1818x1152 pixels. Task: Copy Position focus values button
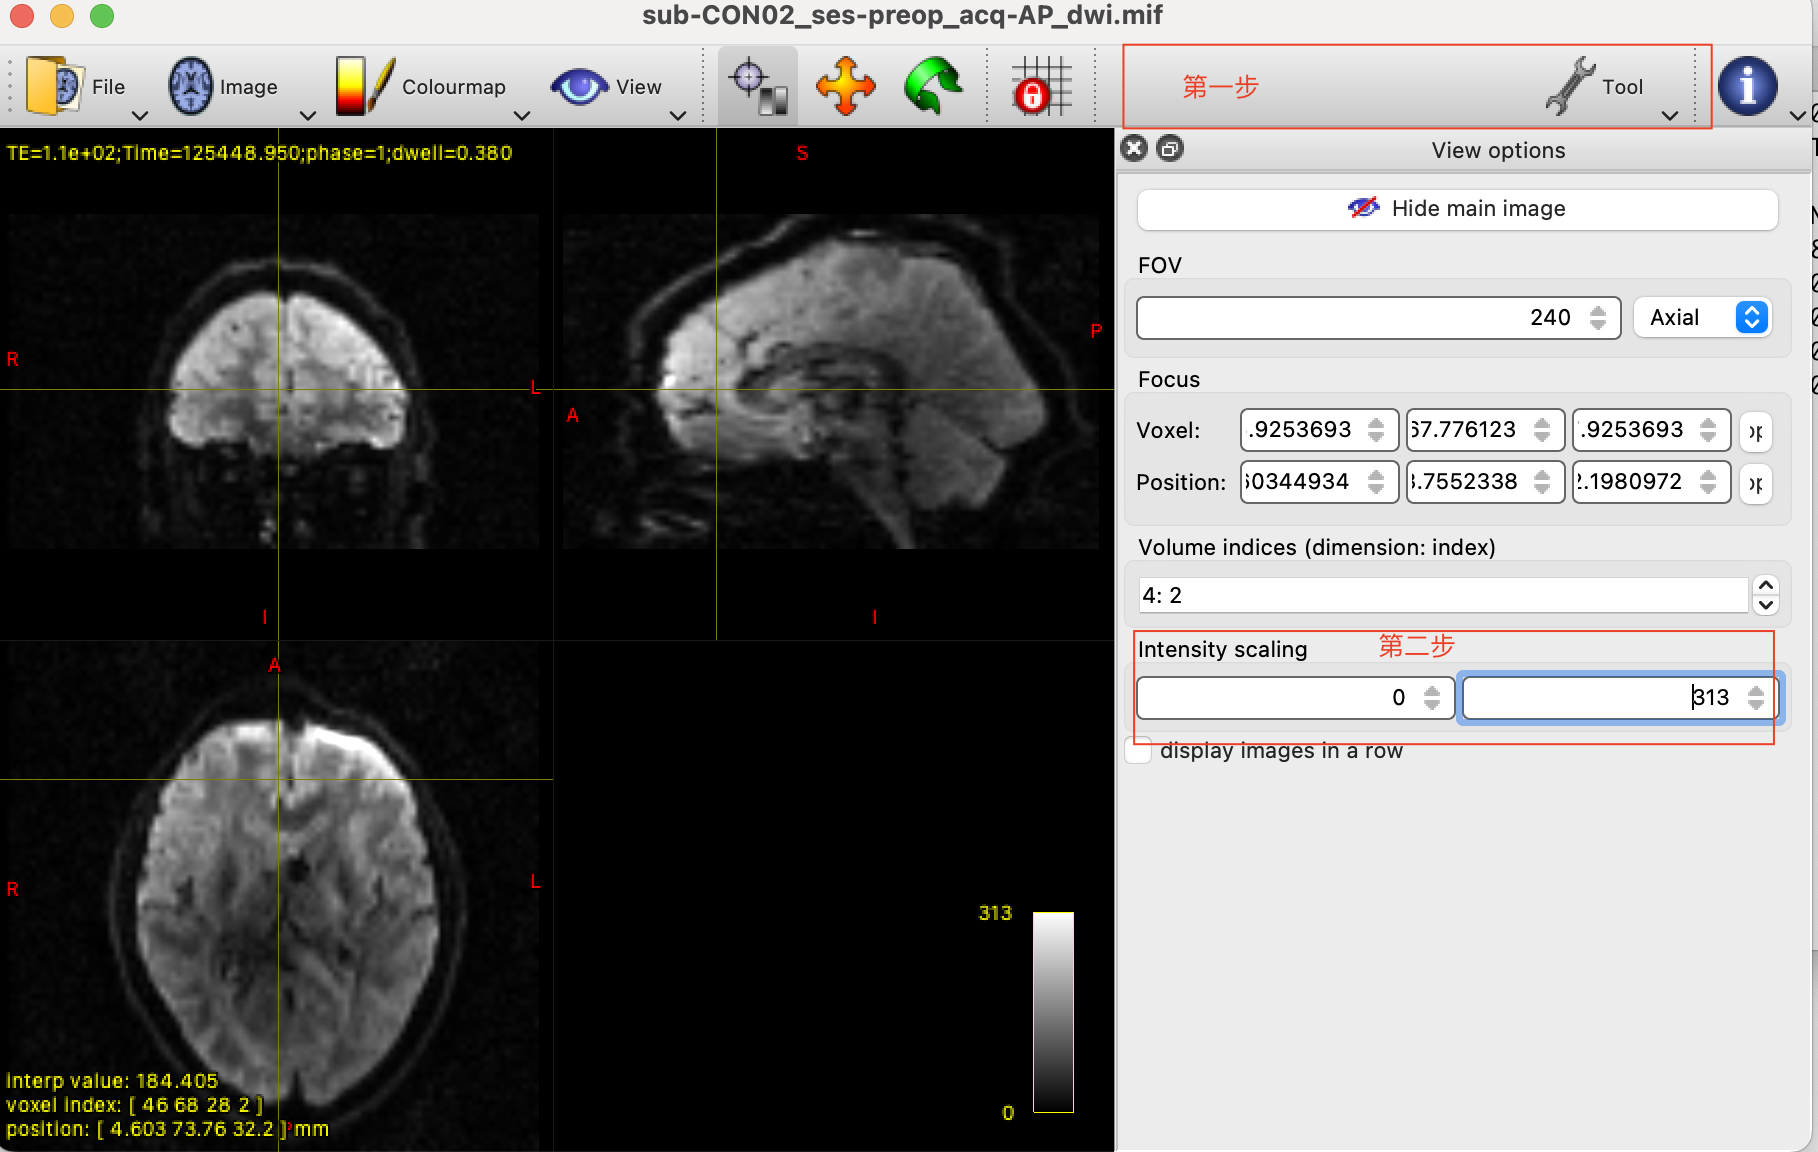pyautogui.click(x=1756, y=483)
